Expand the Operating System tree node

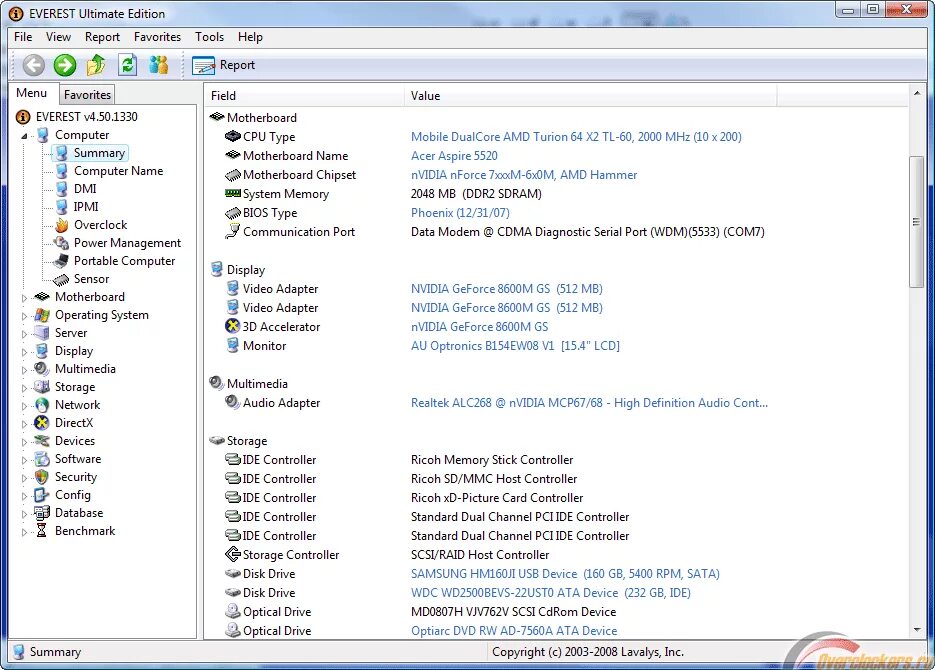[x=24, y=316]
